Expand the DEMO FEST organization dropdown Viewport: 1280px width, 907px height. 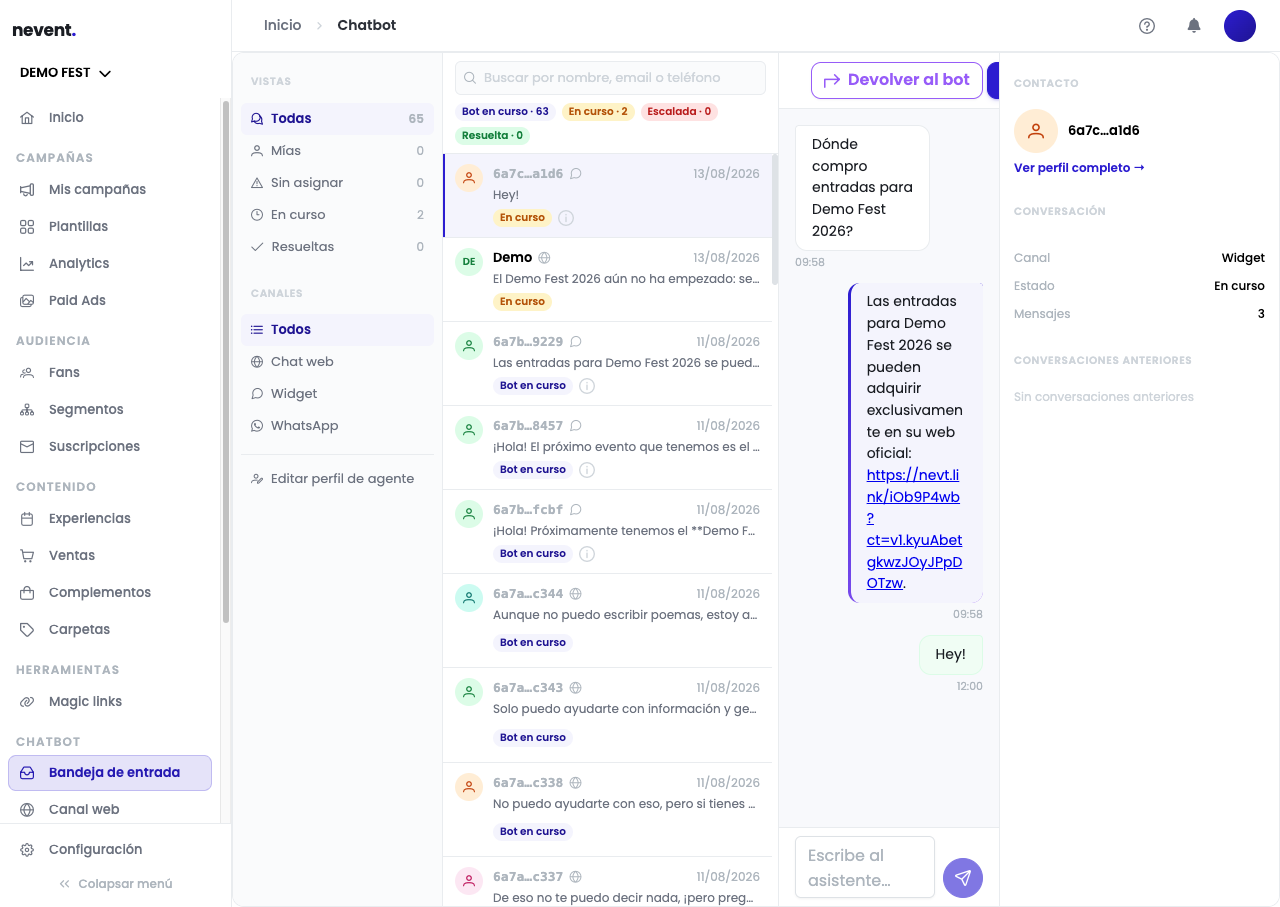(x=66, y=73)
